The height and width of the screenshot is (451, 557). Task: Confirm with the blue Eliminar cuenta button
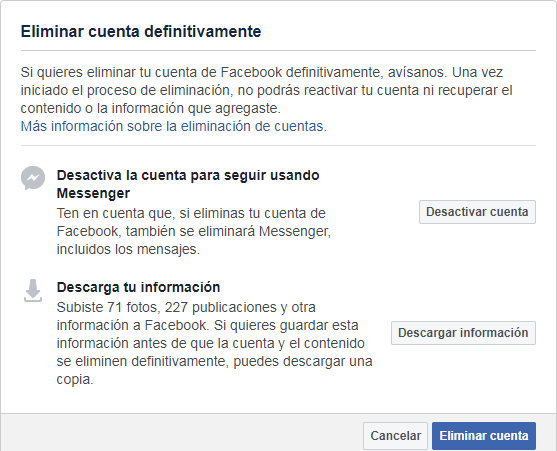coord(484,436)
